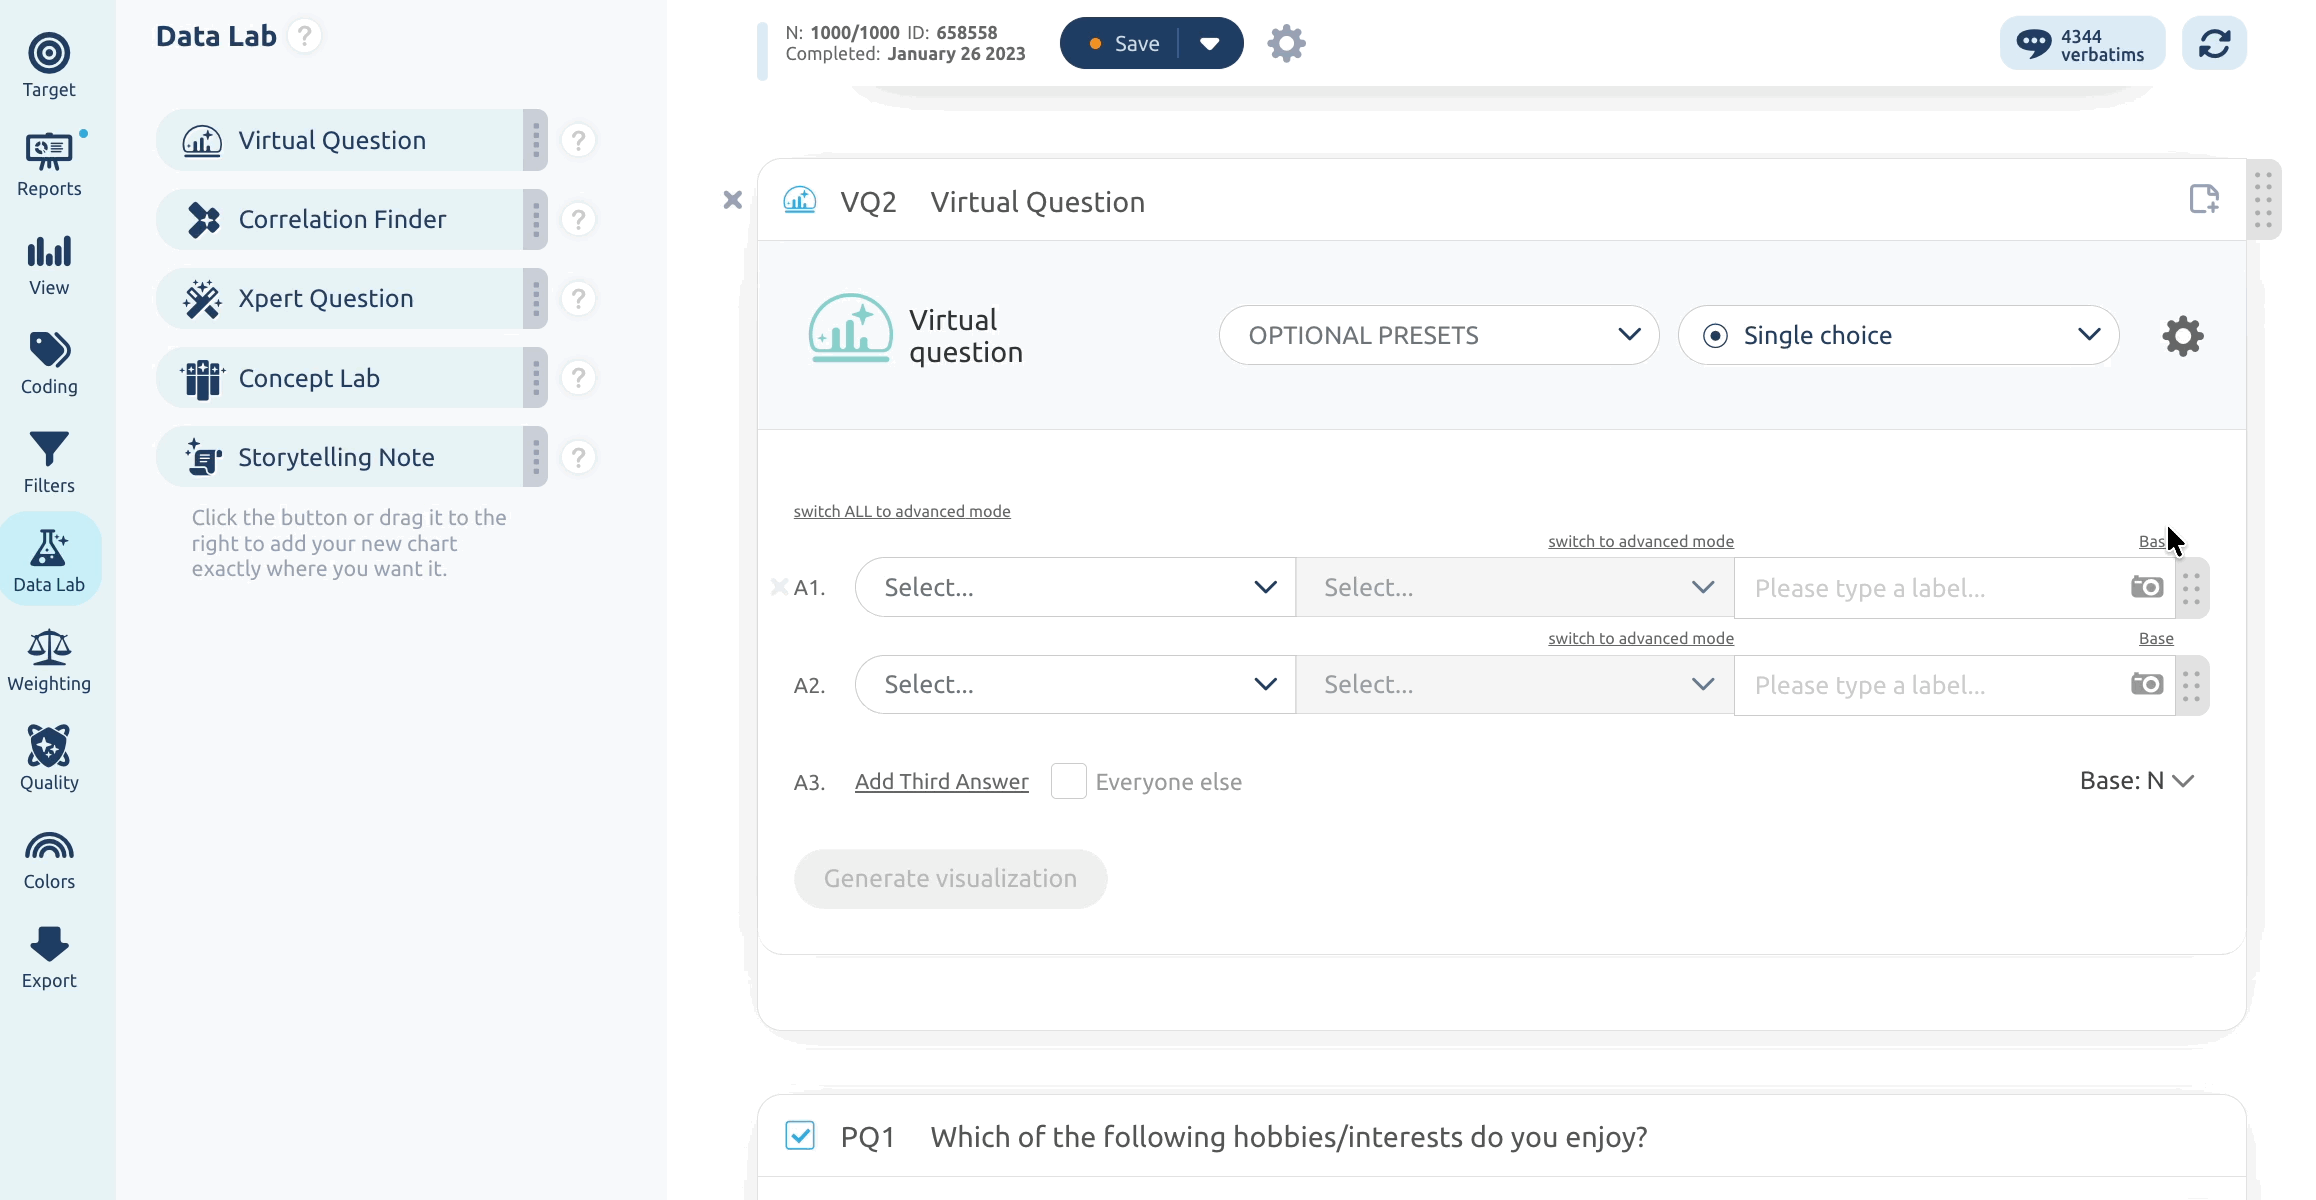The height and width of the screenshot is (1200, 2316).
Task: Select the Data Lab sidebar item
Action: tap(49, 560)
